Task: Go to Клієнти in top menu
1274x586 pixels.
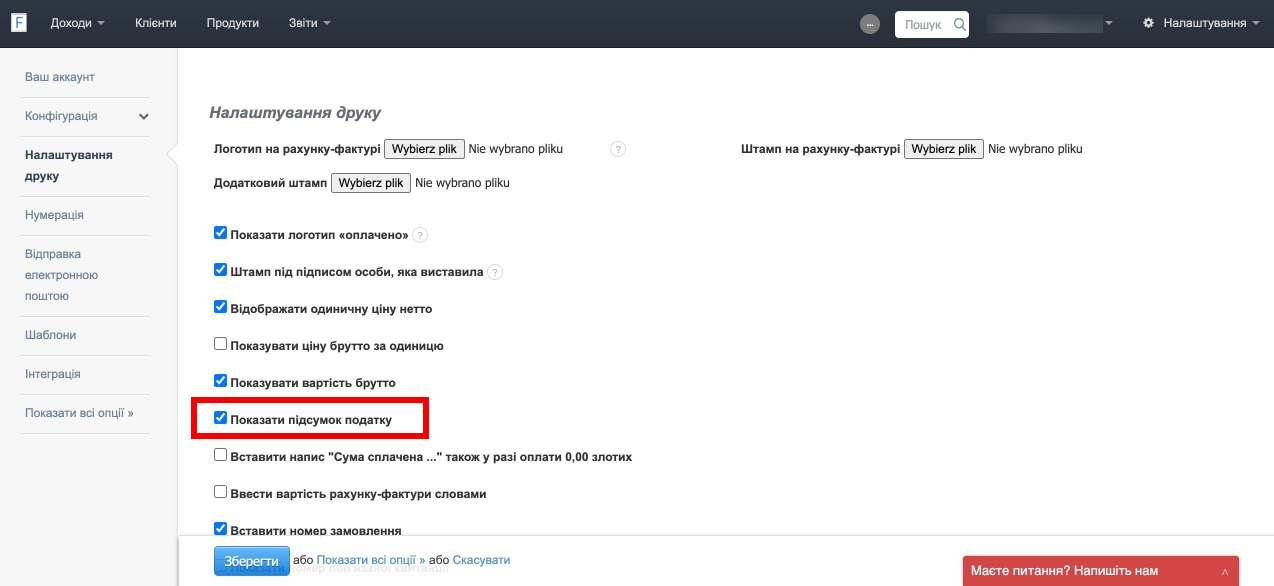Action: (x=156, y=23)
